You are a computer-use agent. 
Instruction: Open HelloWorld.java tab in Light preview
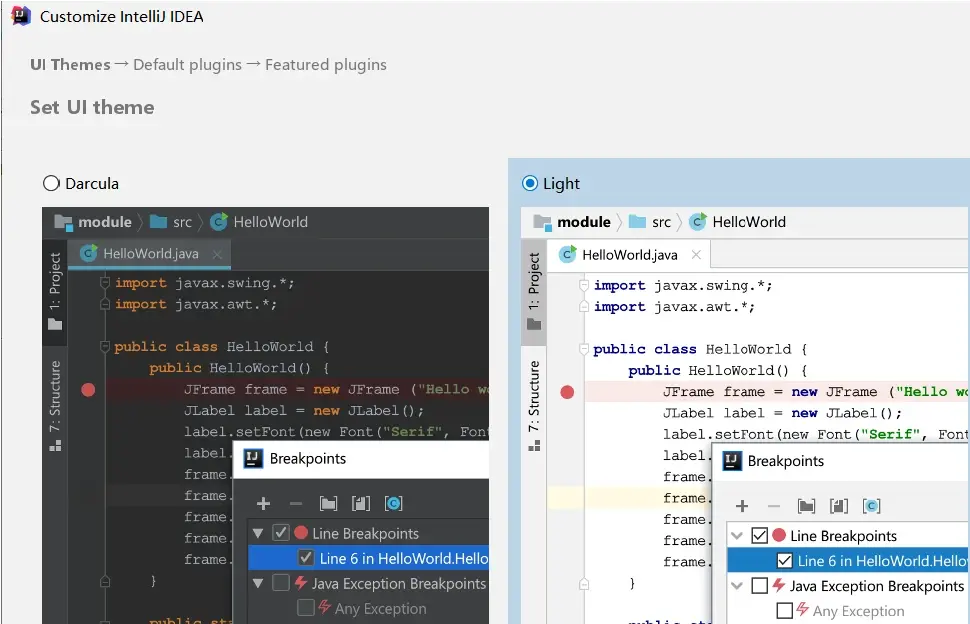630,255
